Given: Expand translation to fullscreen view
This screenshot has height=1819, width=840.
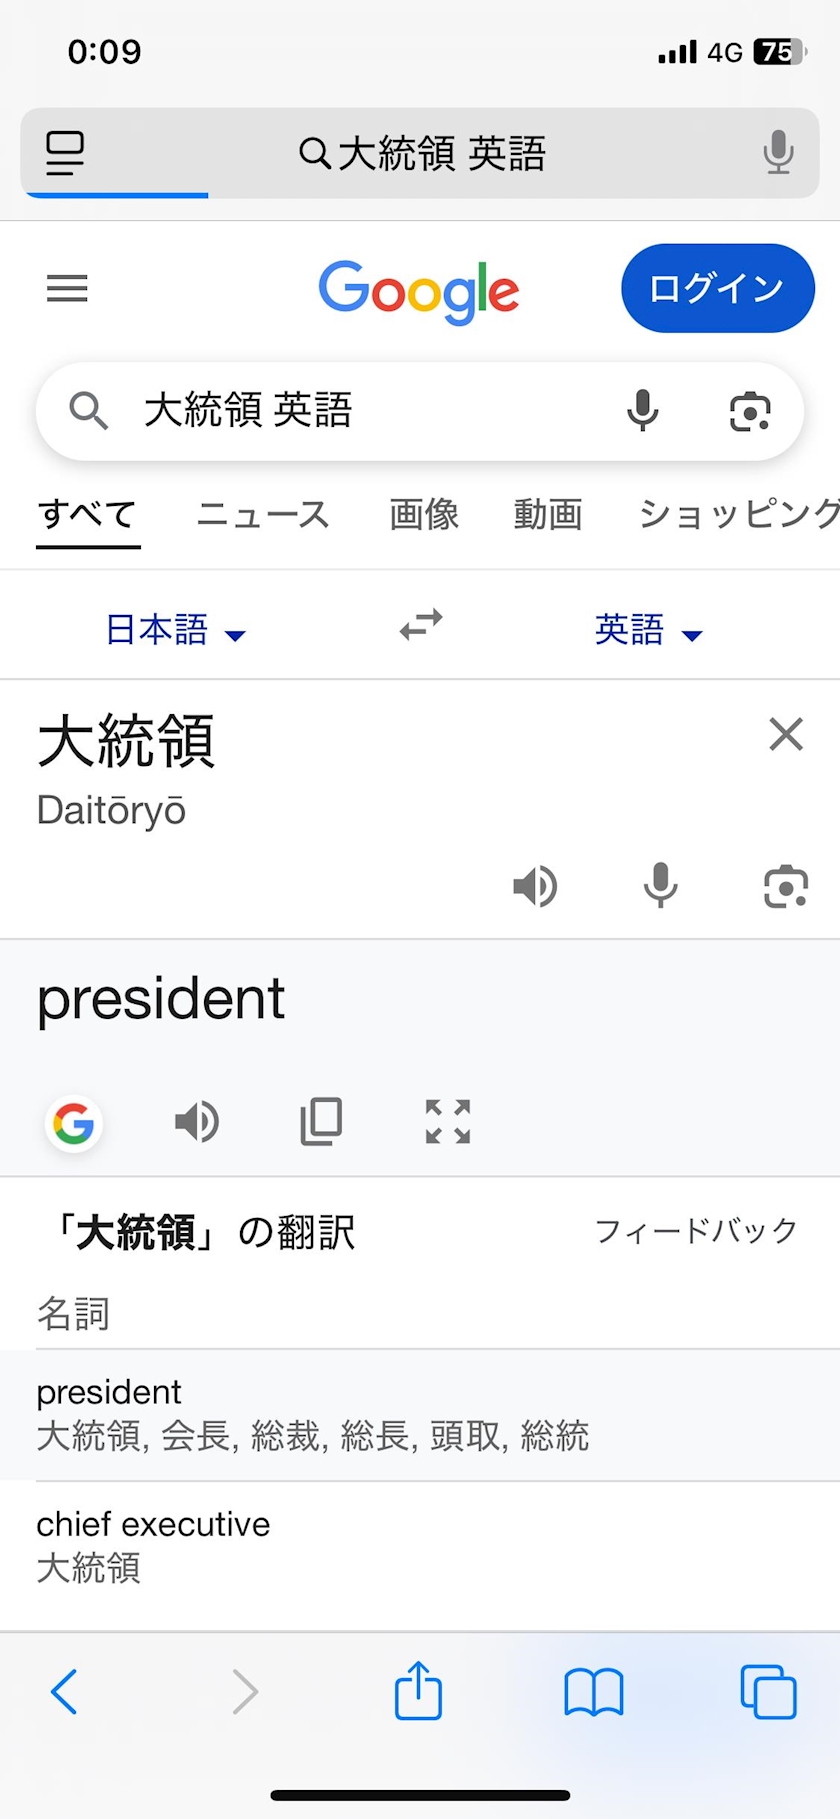Looking at the screenshot, I should point(447,1122).
